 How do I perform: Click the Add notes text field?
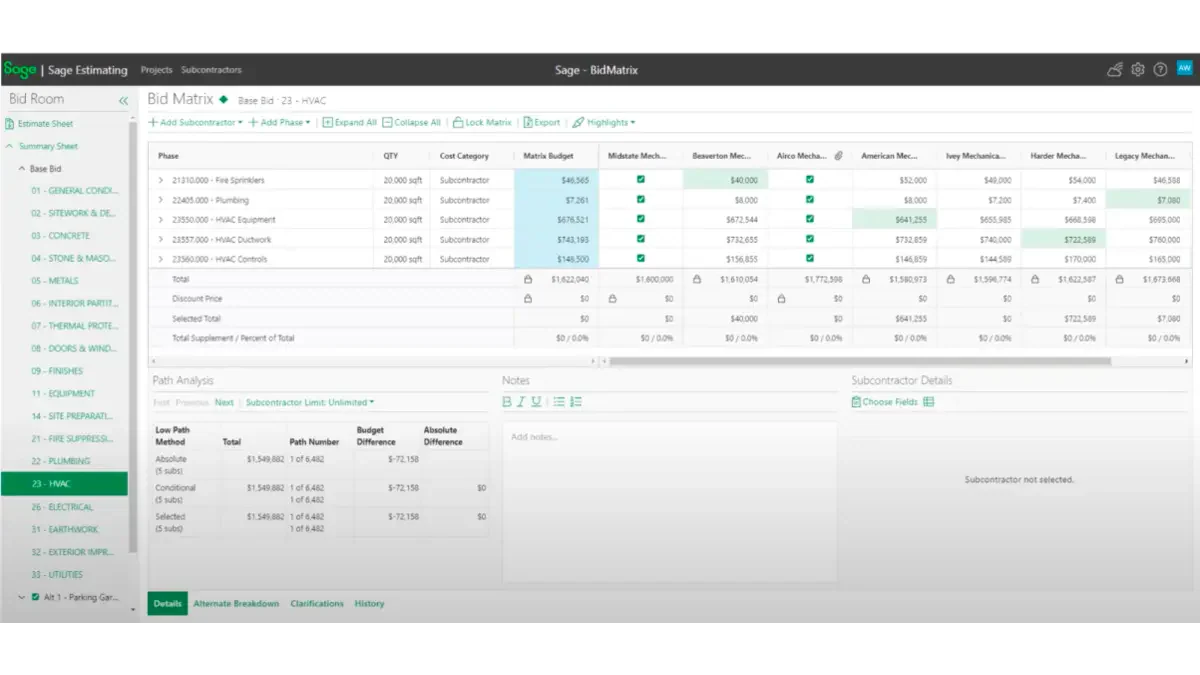point(669,502)
